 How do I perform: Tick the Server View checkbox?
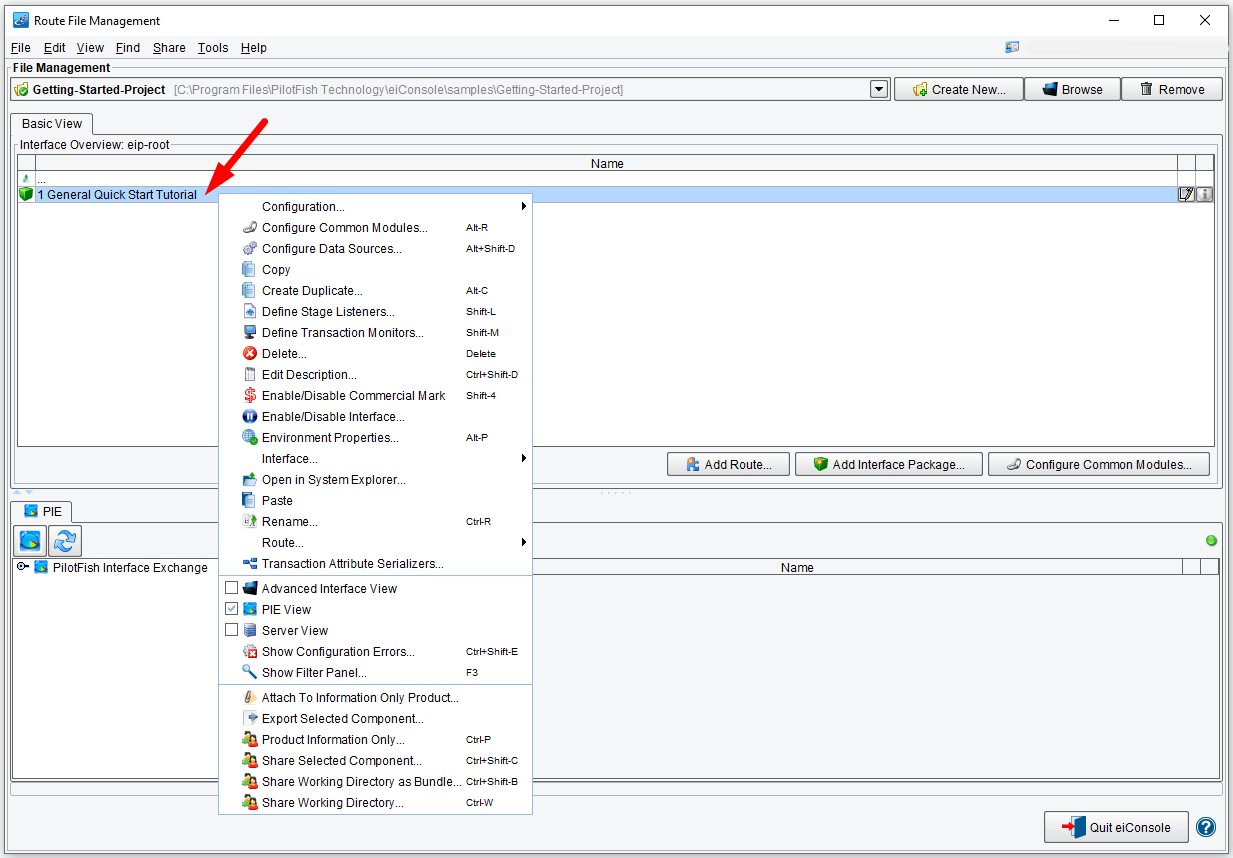coord(232,631)
